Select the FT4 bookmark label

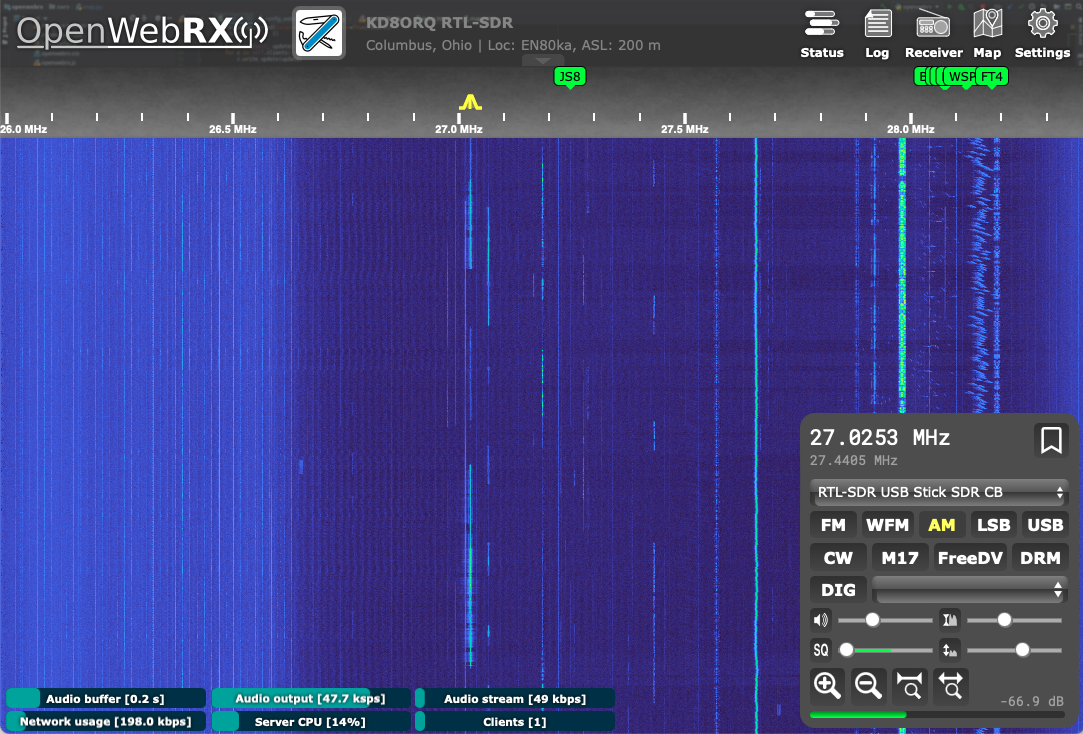coord(991,76)
